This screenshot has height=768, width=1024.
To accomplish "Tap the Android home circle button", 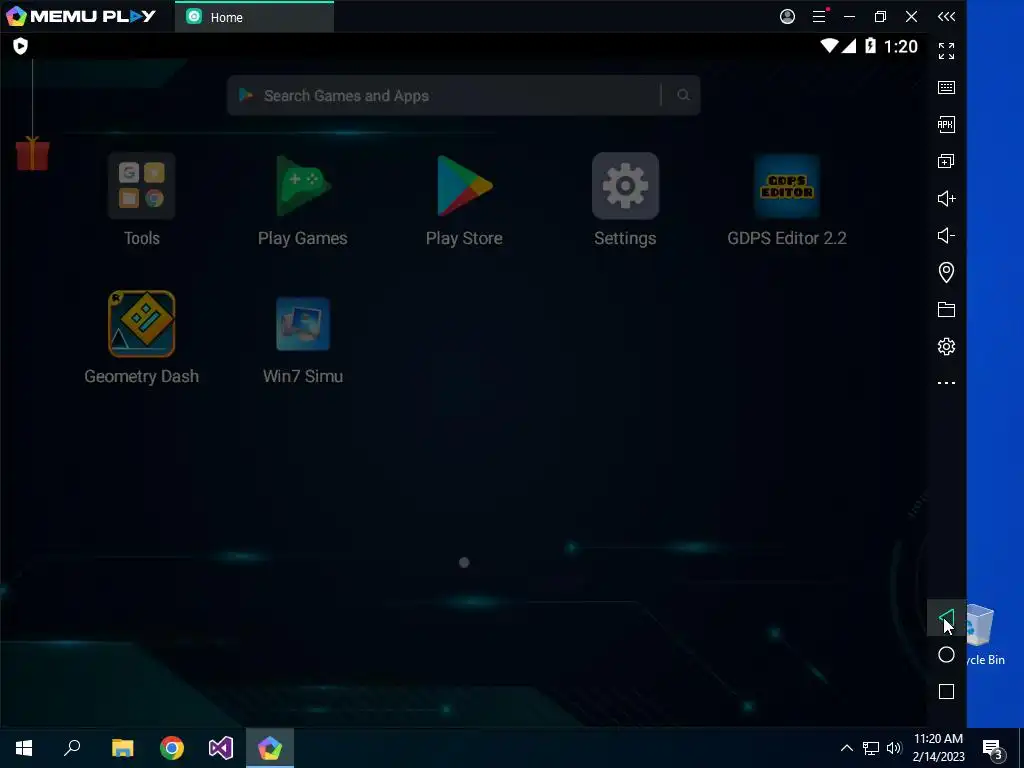I will pos(946,655).
